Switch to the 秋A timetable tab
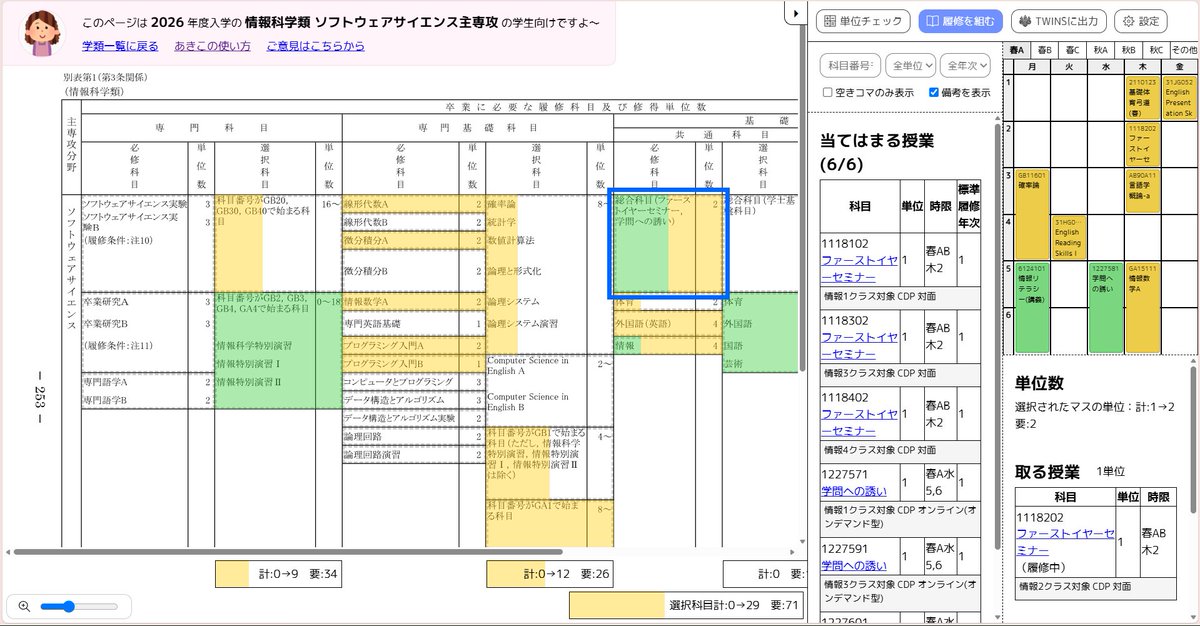The image size is (1200, 626). point(1102,49)
